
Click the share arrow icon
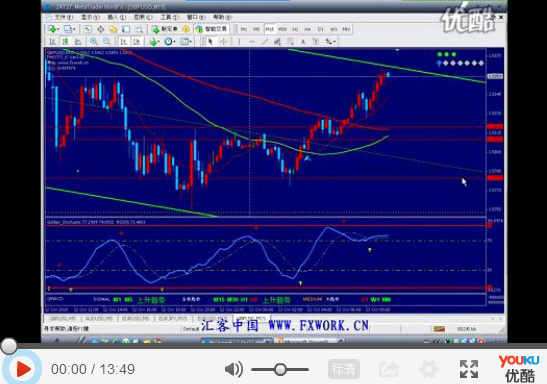(x=389, y=369)
